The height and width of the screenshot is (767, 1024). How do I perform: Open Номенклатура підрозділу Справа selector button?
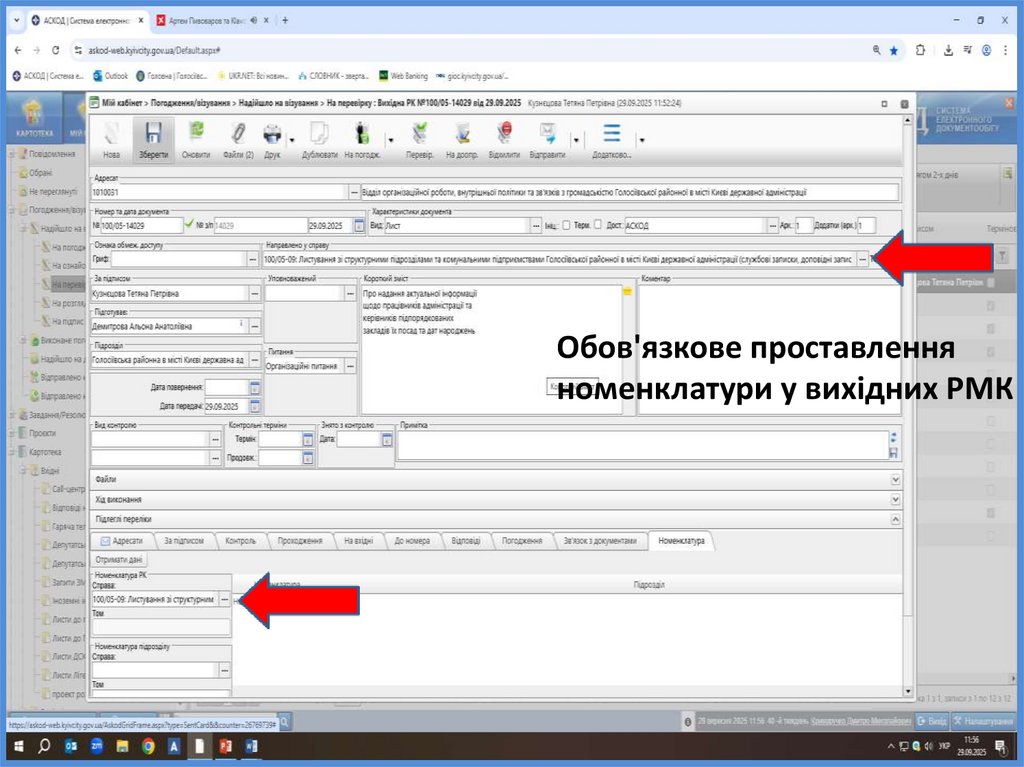coord(225,670)
